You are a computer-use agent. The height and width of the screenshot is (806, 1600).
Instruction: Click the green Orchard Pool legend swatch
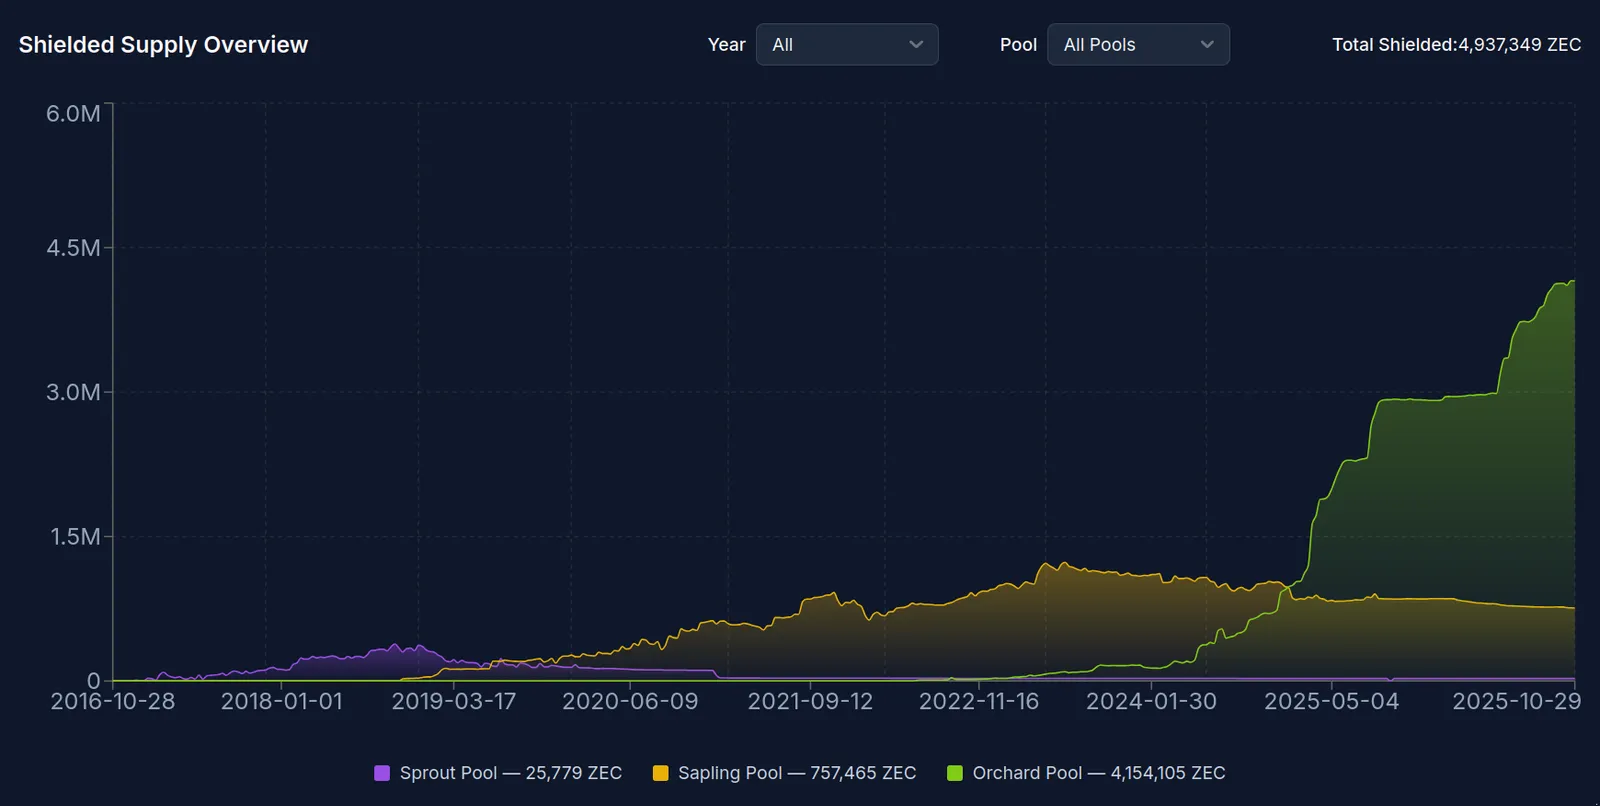click(x=955, y=773)
